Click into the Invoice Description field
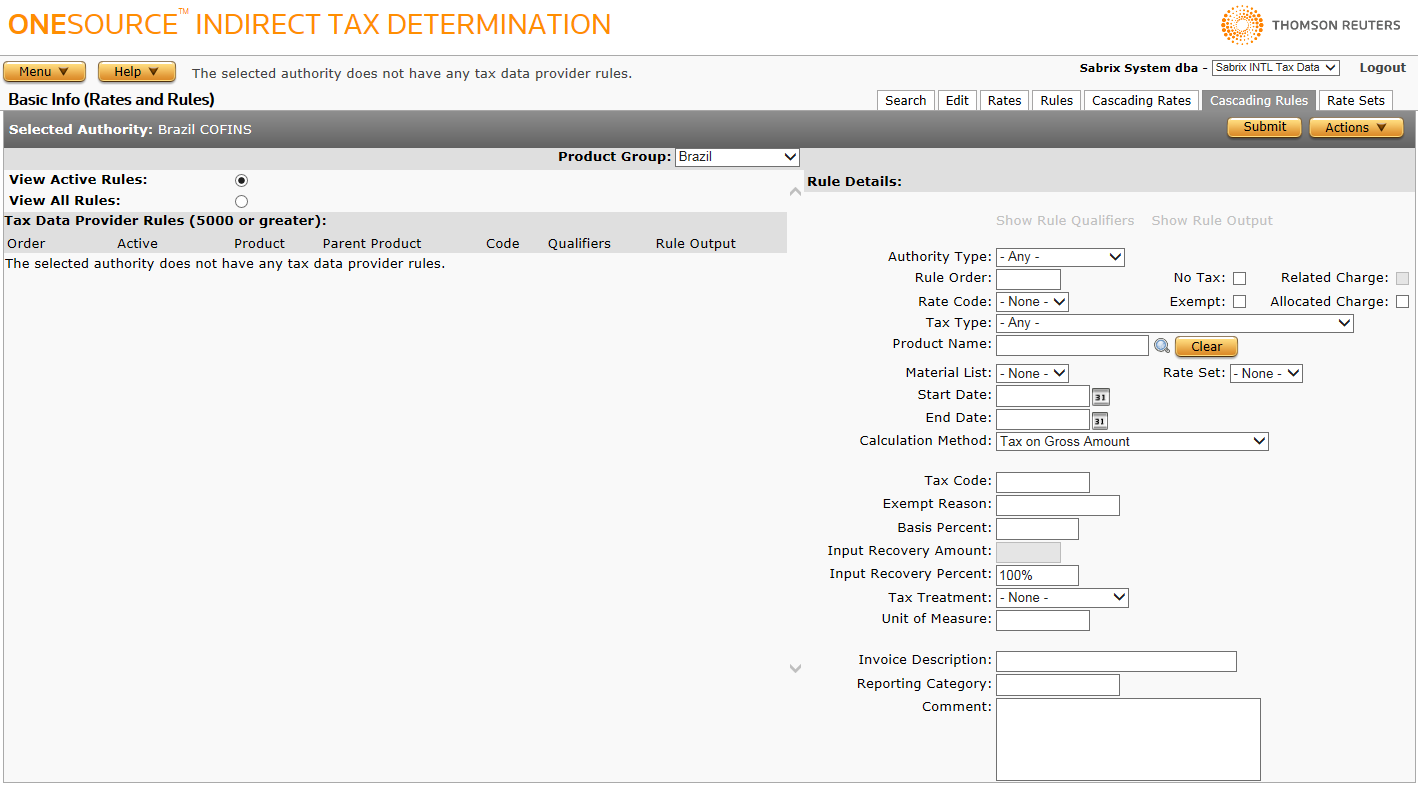This screenshot has width=1418, height=790. (x=1116, y=661)
